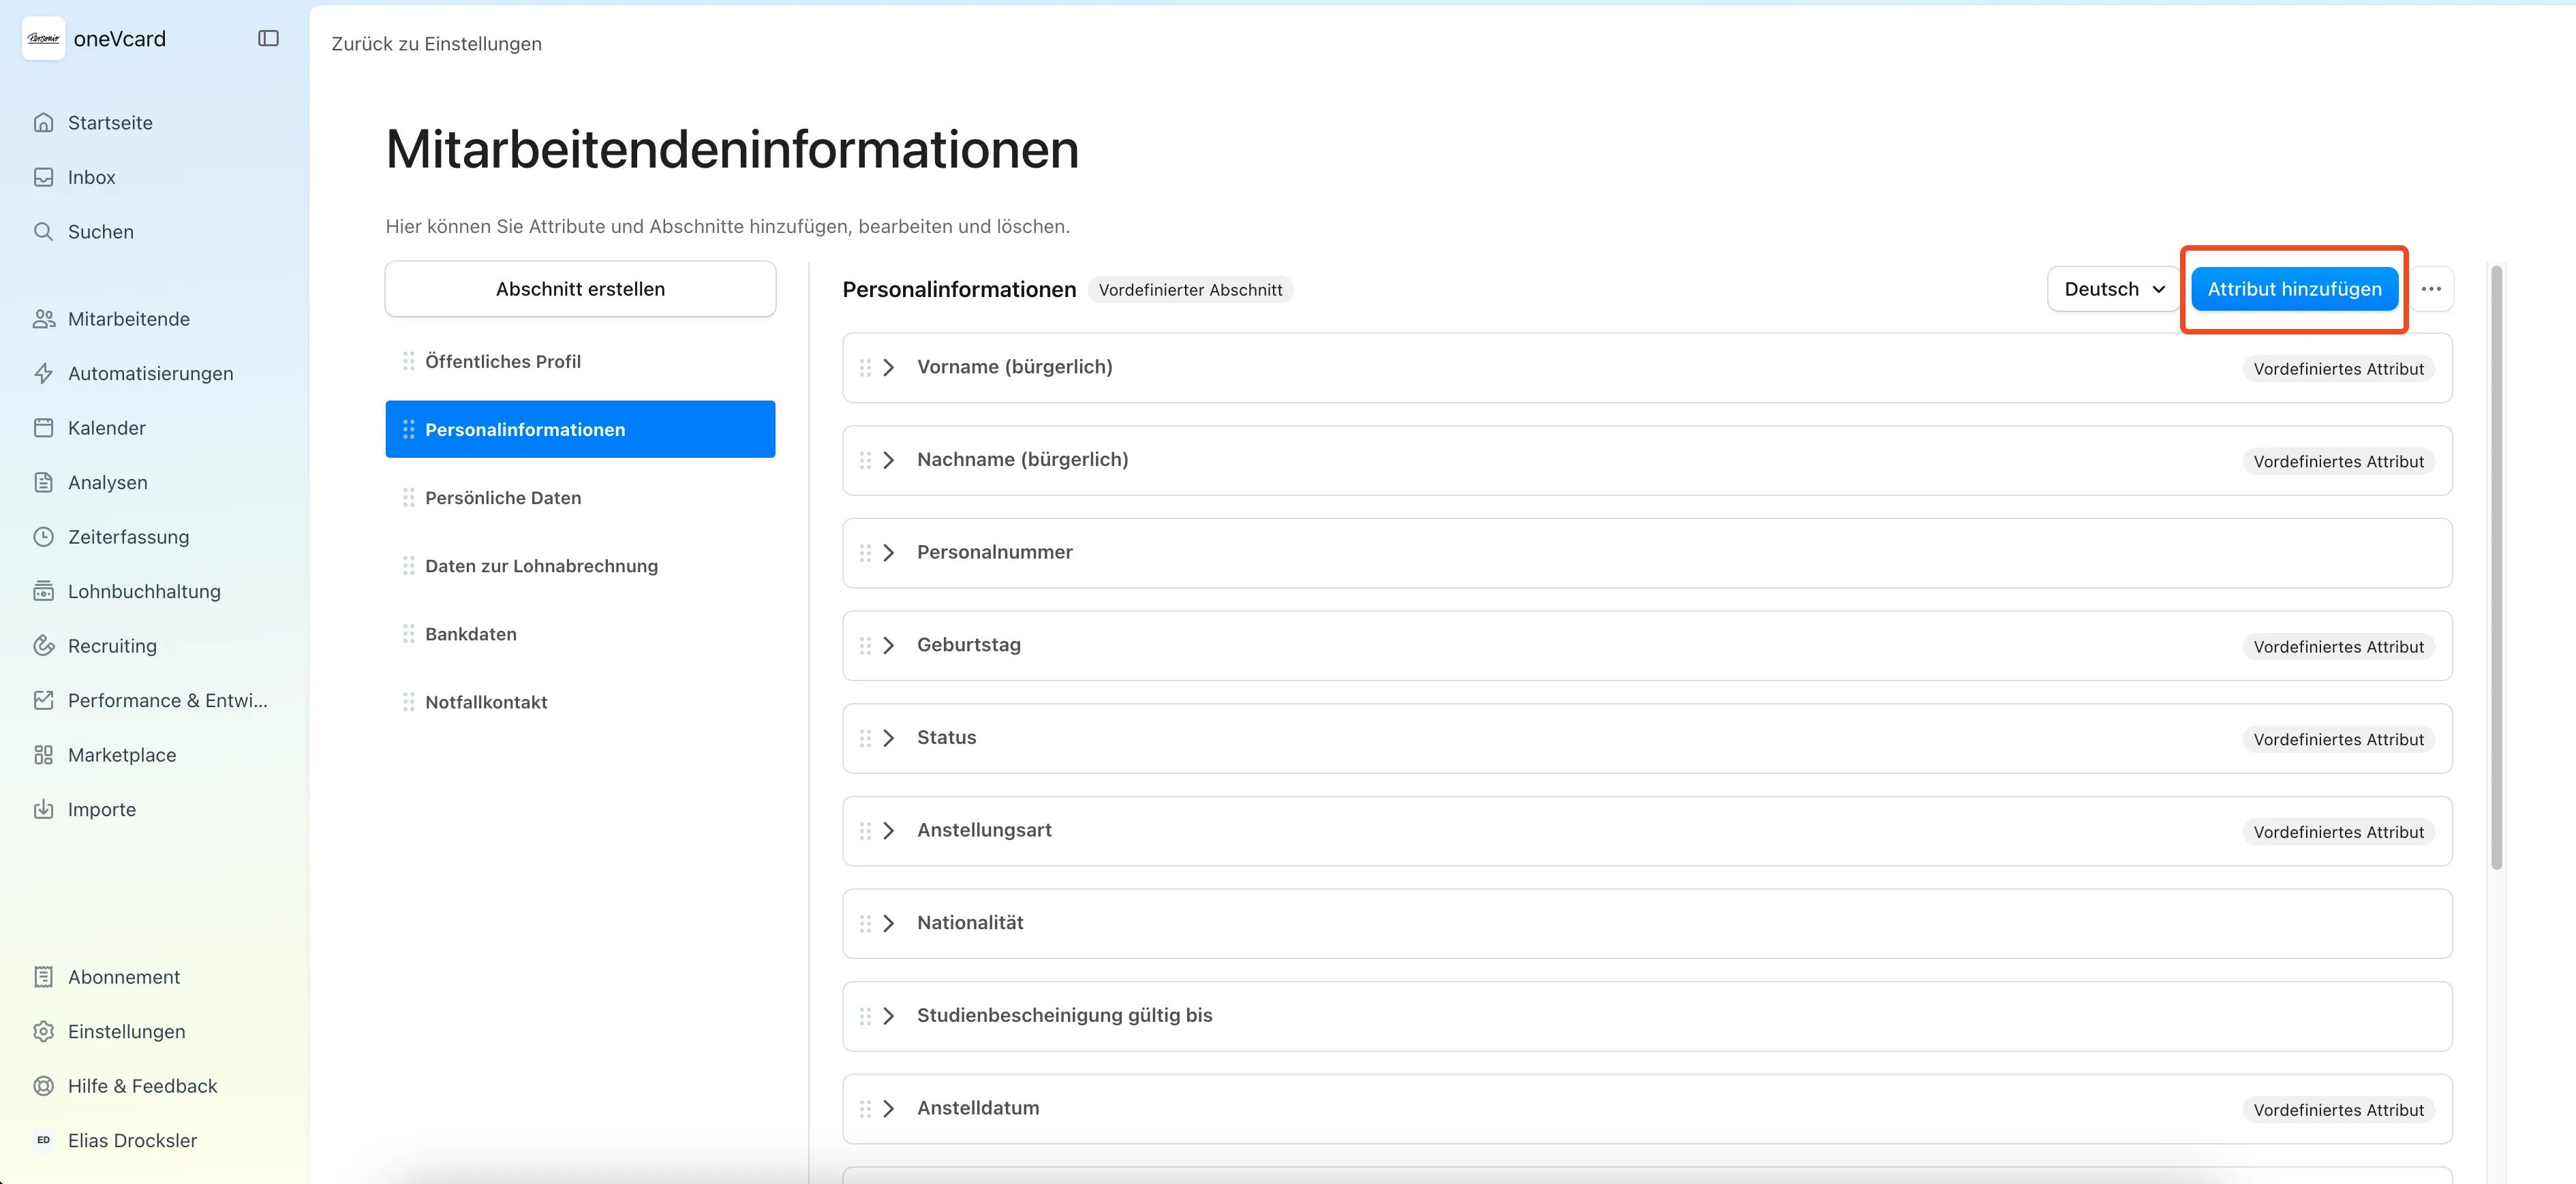Click the Zeiterfassung clock icon

tap(43, 537)
